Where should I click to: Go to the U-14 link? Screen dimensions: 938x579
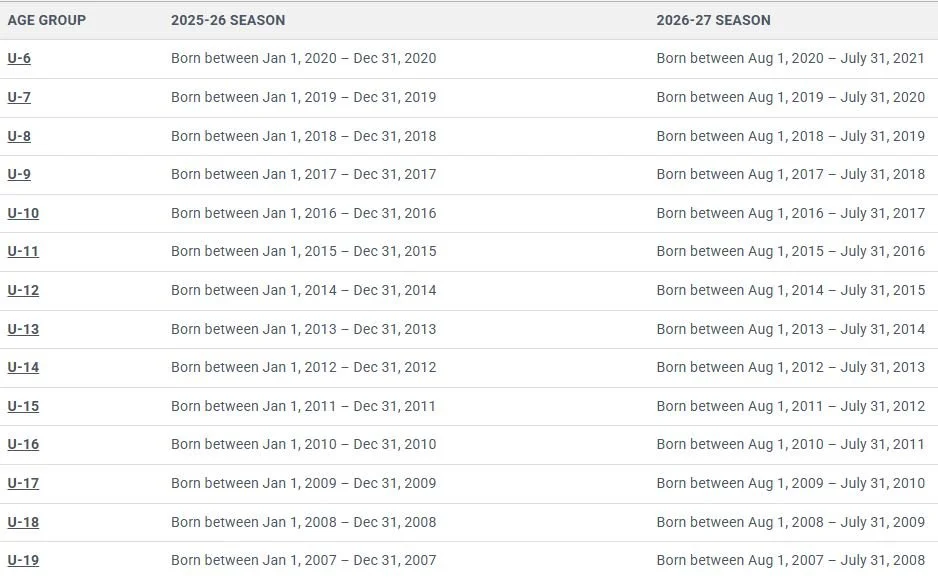(23, 367)
